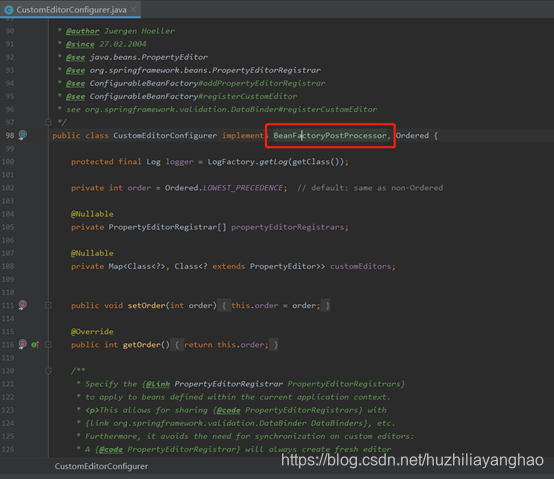This screenshot has height=479, width=554.
Task: Click line number 102 in the gutter
Action: click(x=8, y=188)
